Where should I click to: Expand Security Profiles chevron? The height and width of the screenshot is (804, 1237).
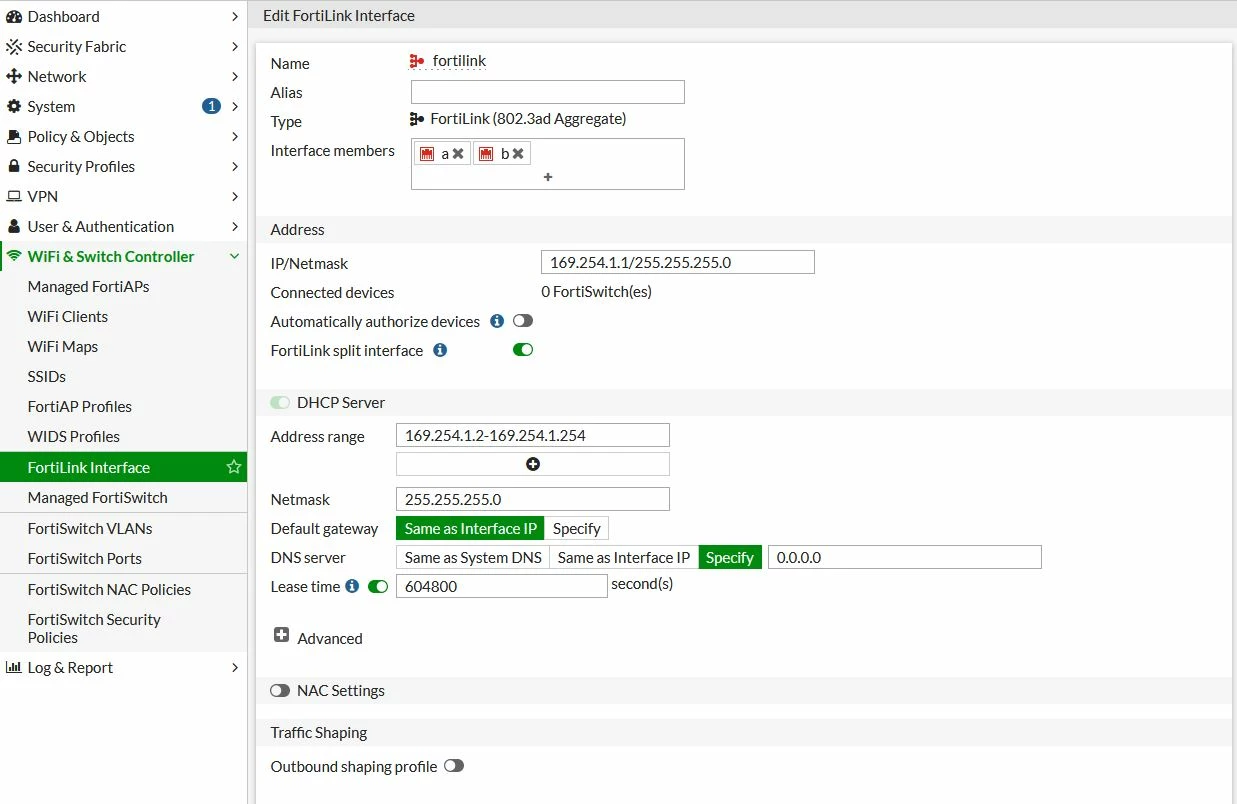pos(234,167)
